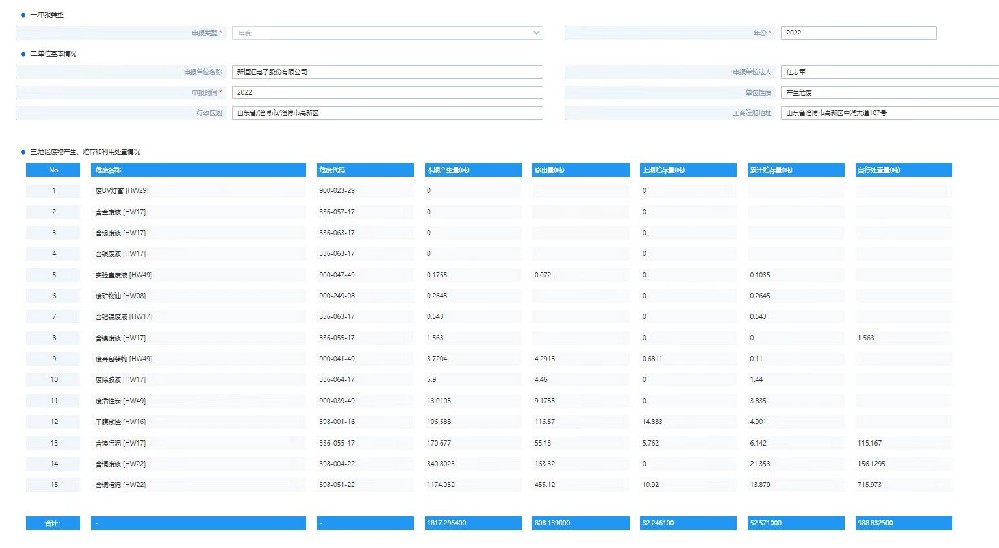
Task: Click the declaring company name field
Action: 386,72
